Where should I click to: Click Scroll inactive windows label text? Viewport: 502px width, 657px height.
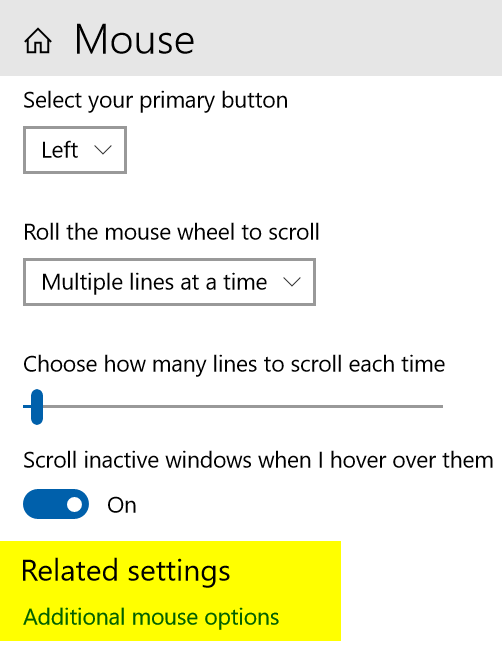[x=258, y=460]
